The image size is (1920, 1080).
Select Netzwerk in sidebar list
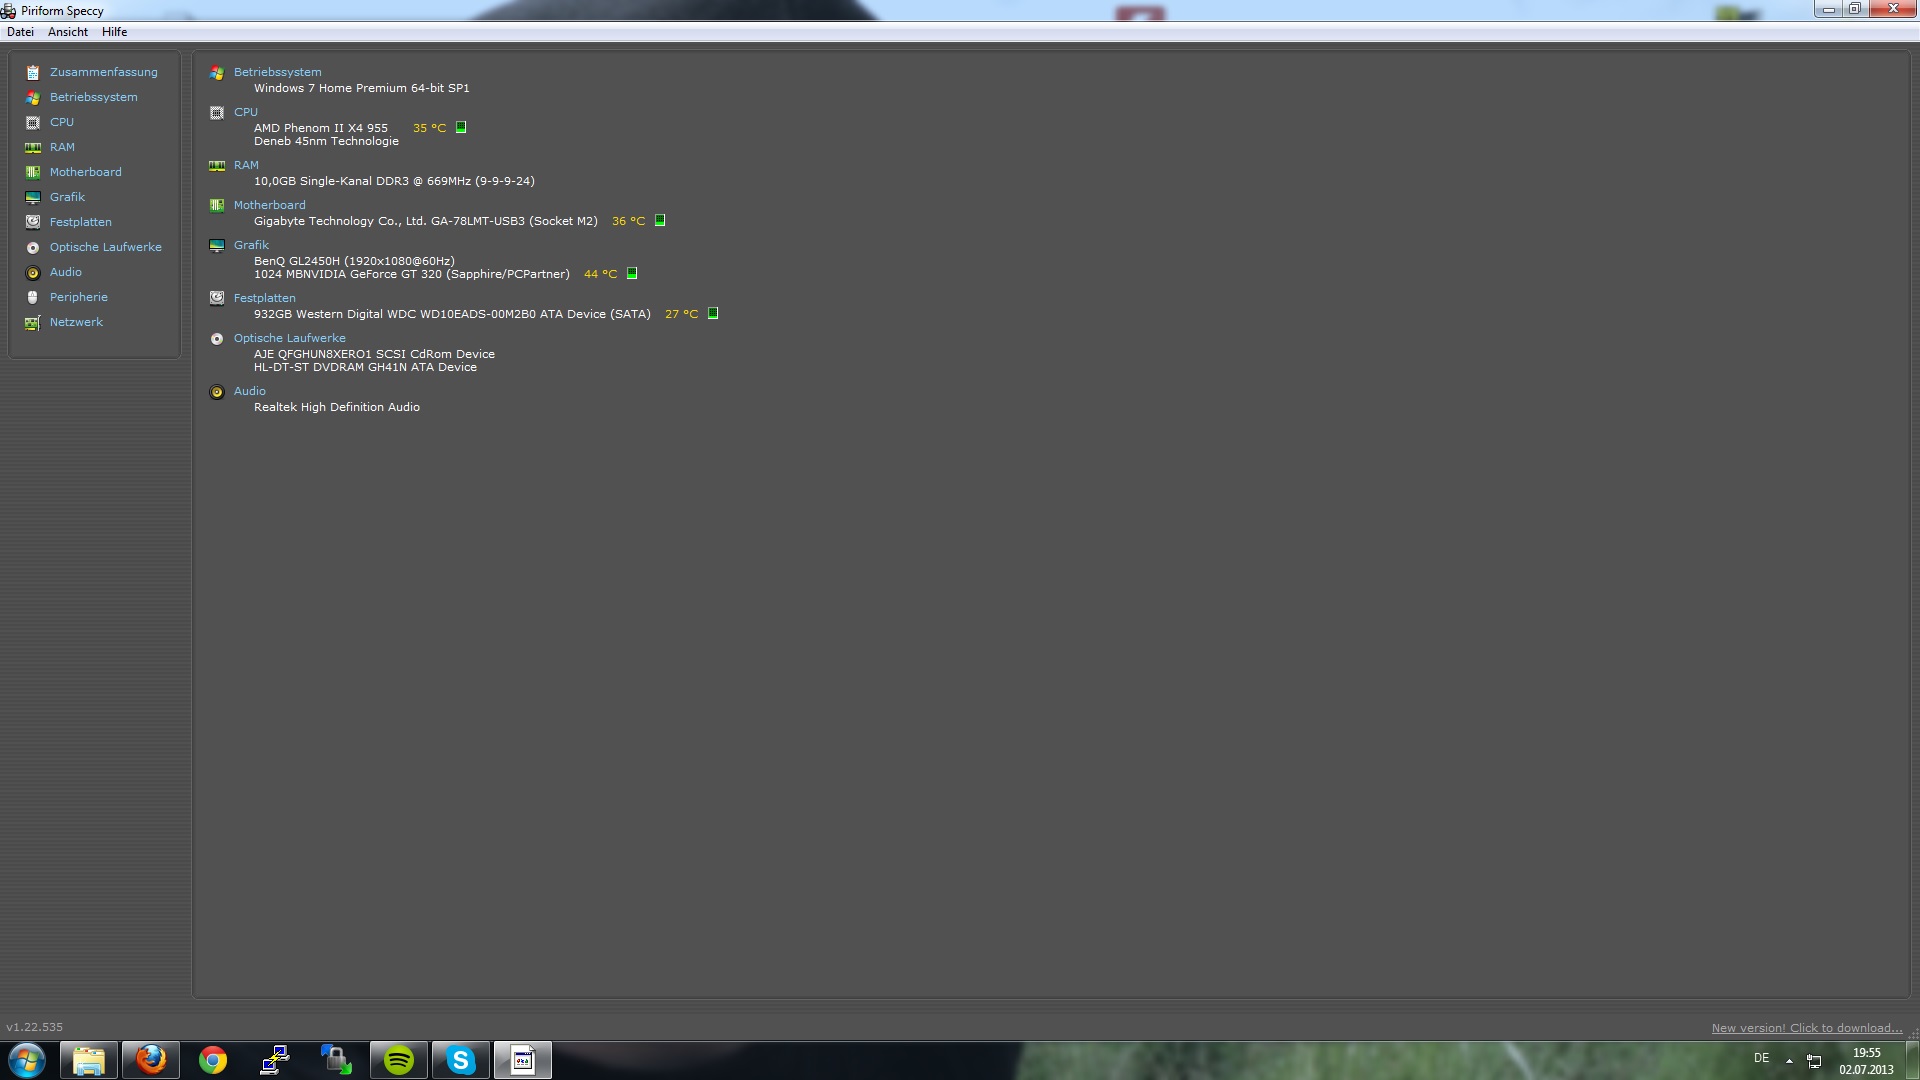[x=76, y=322]
